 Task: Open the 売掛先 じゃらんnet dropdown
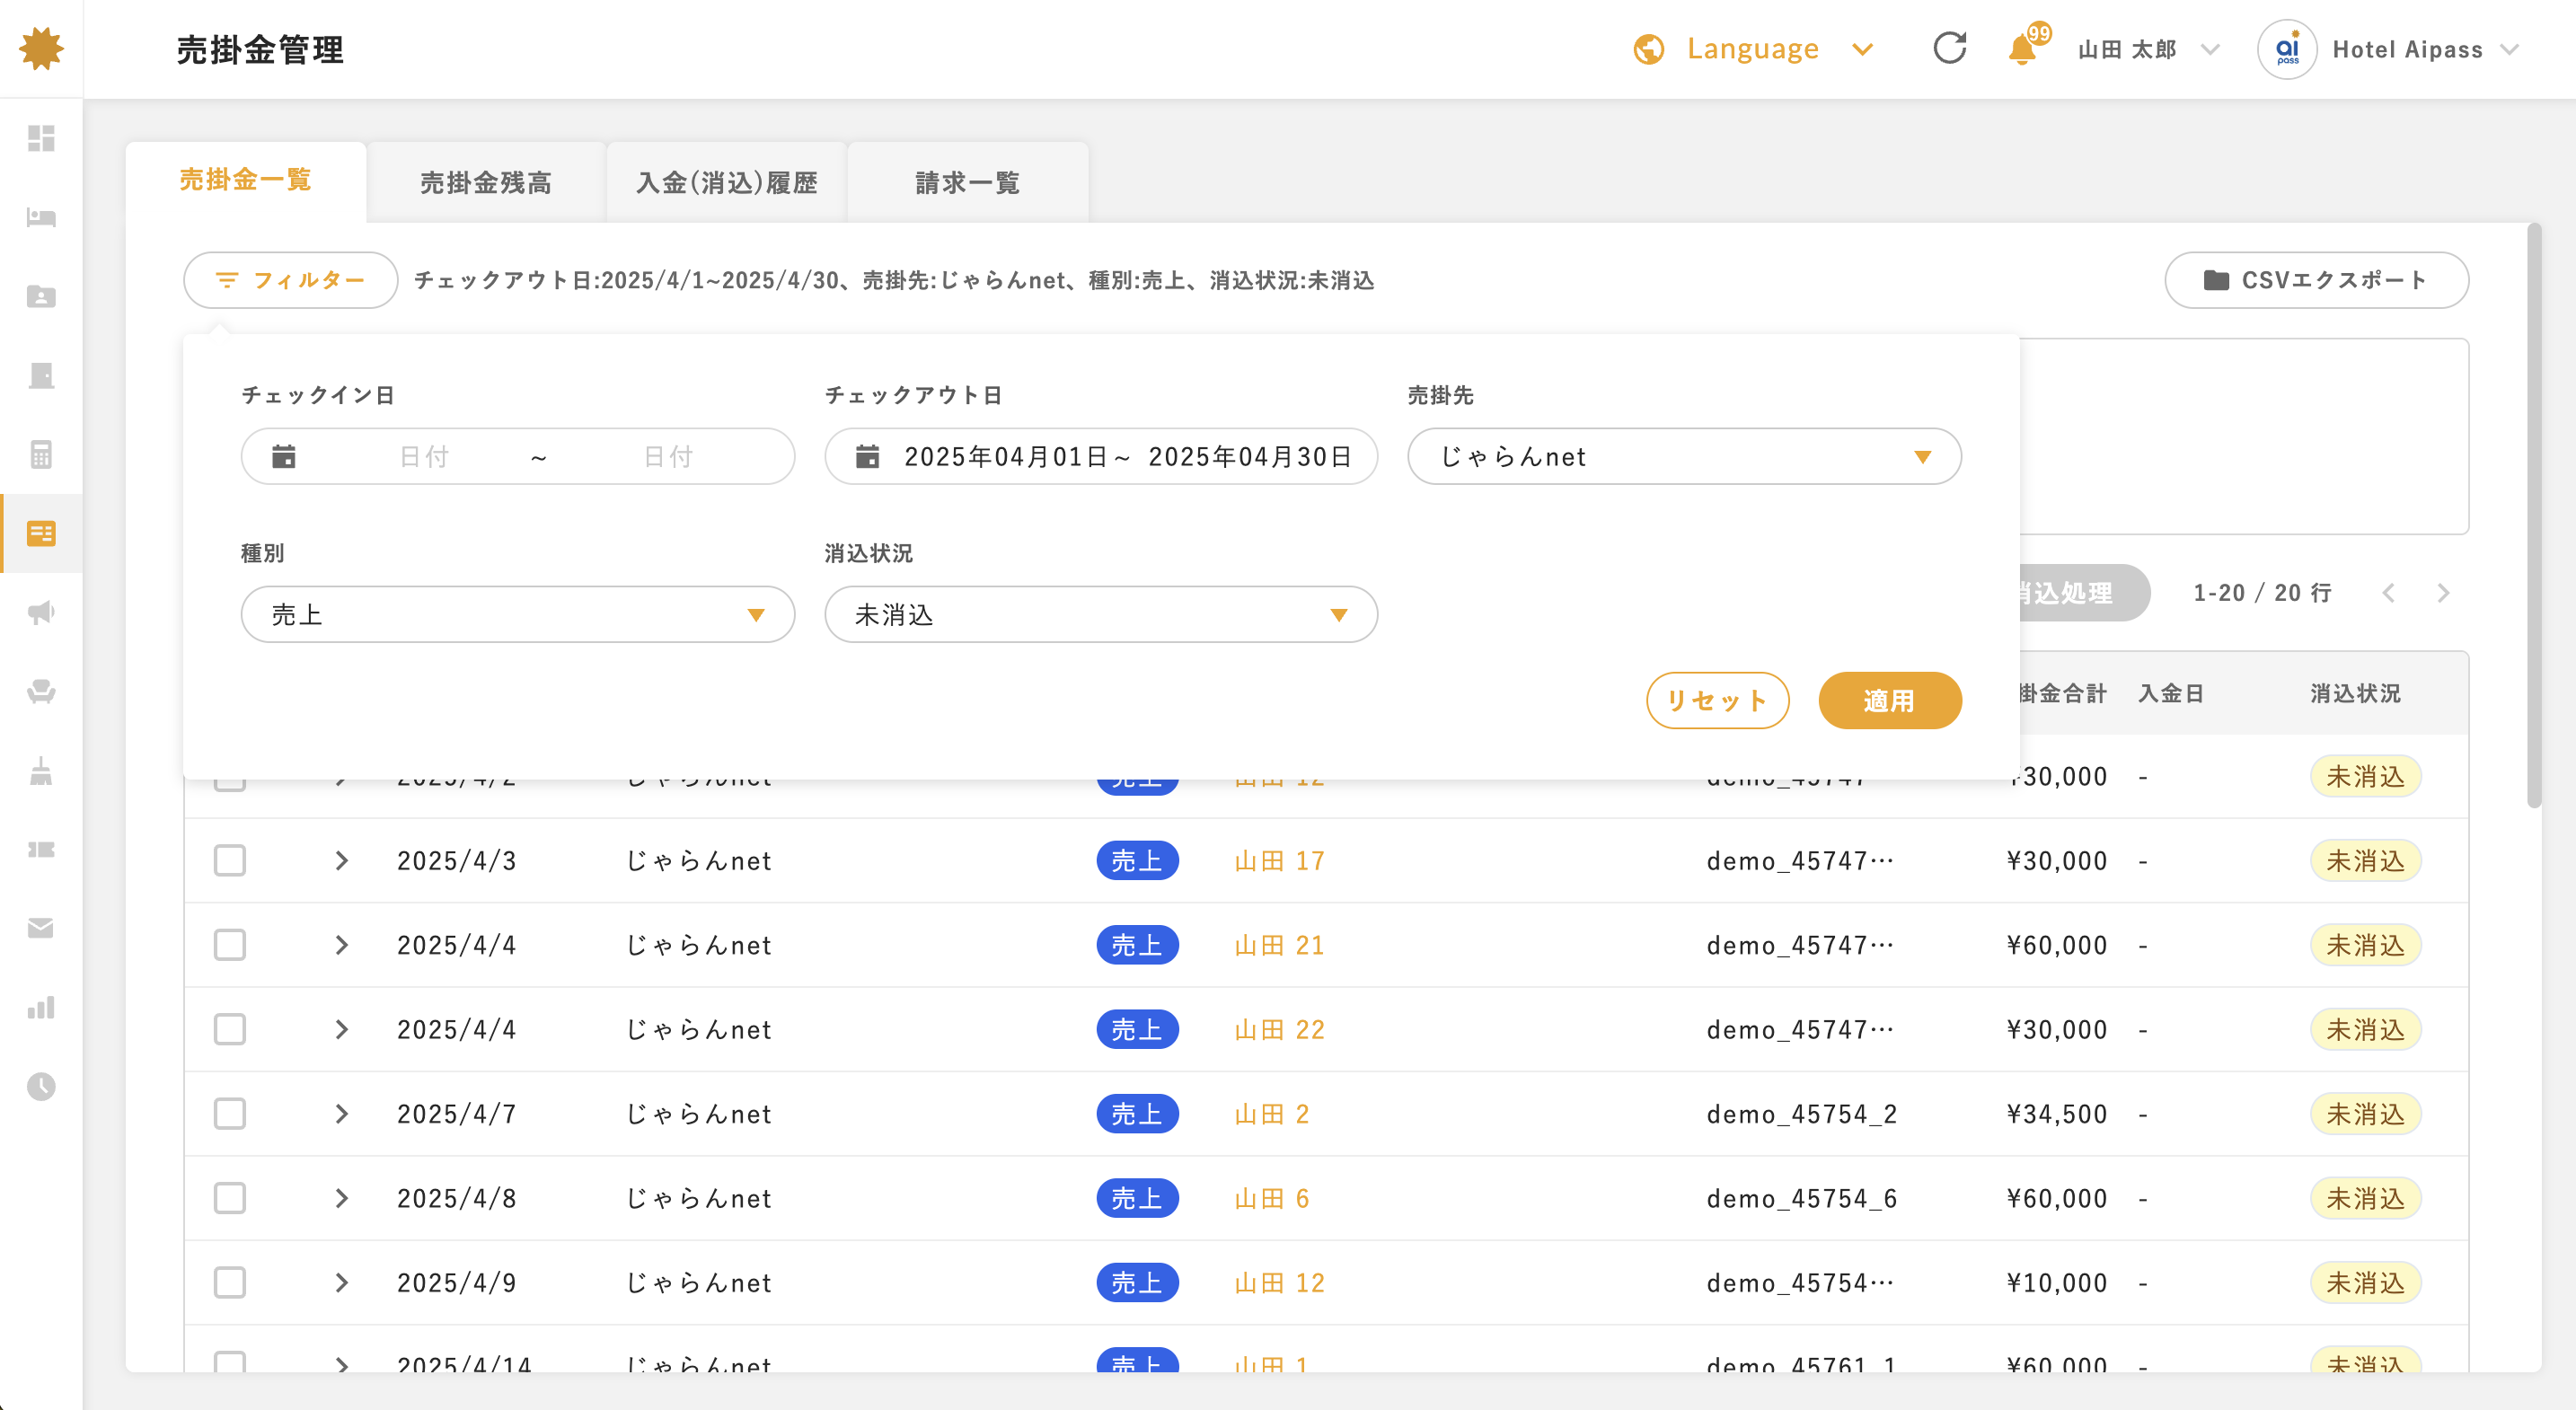pos(1684,456)
